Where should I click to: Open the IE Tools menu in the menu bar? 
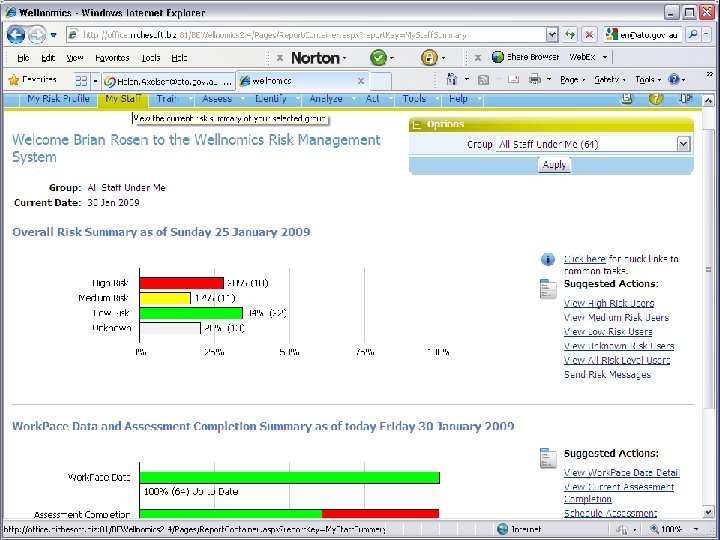(x=151, y=58)
